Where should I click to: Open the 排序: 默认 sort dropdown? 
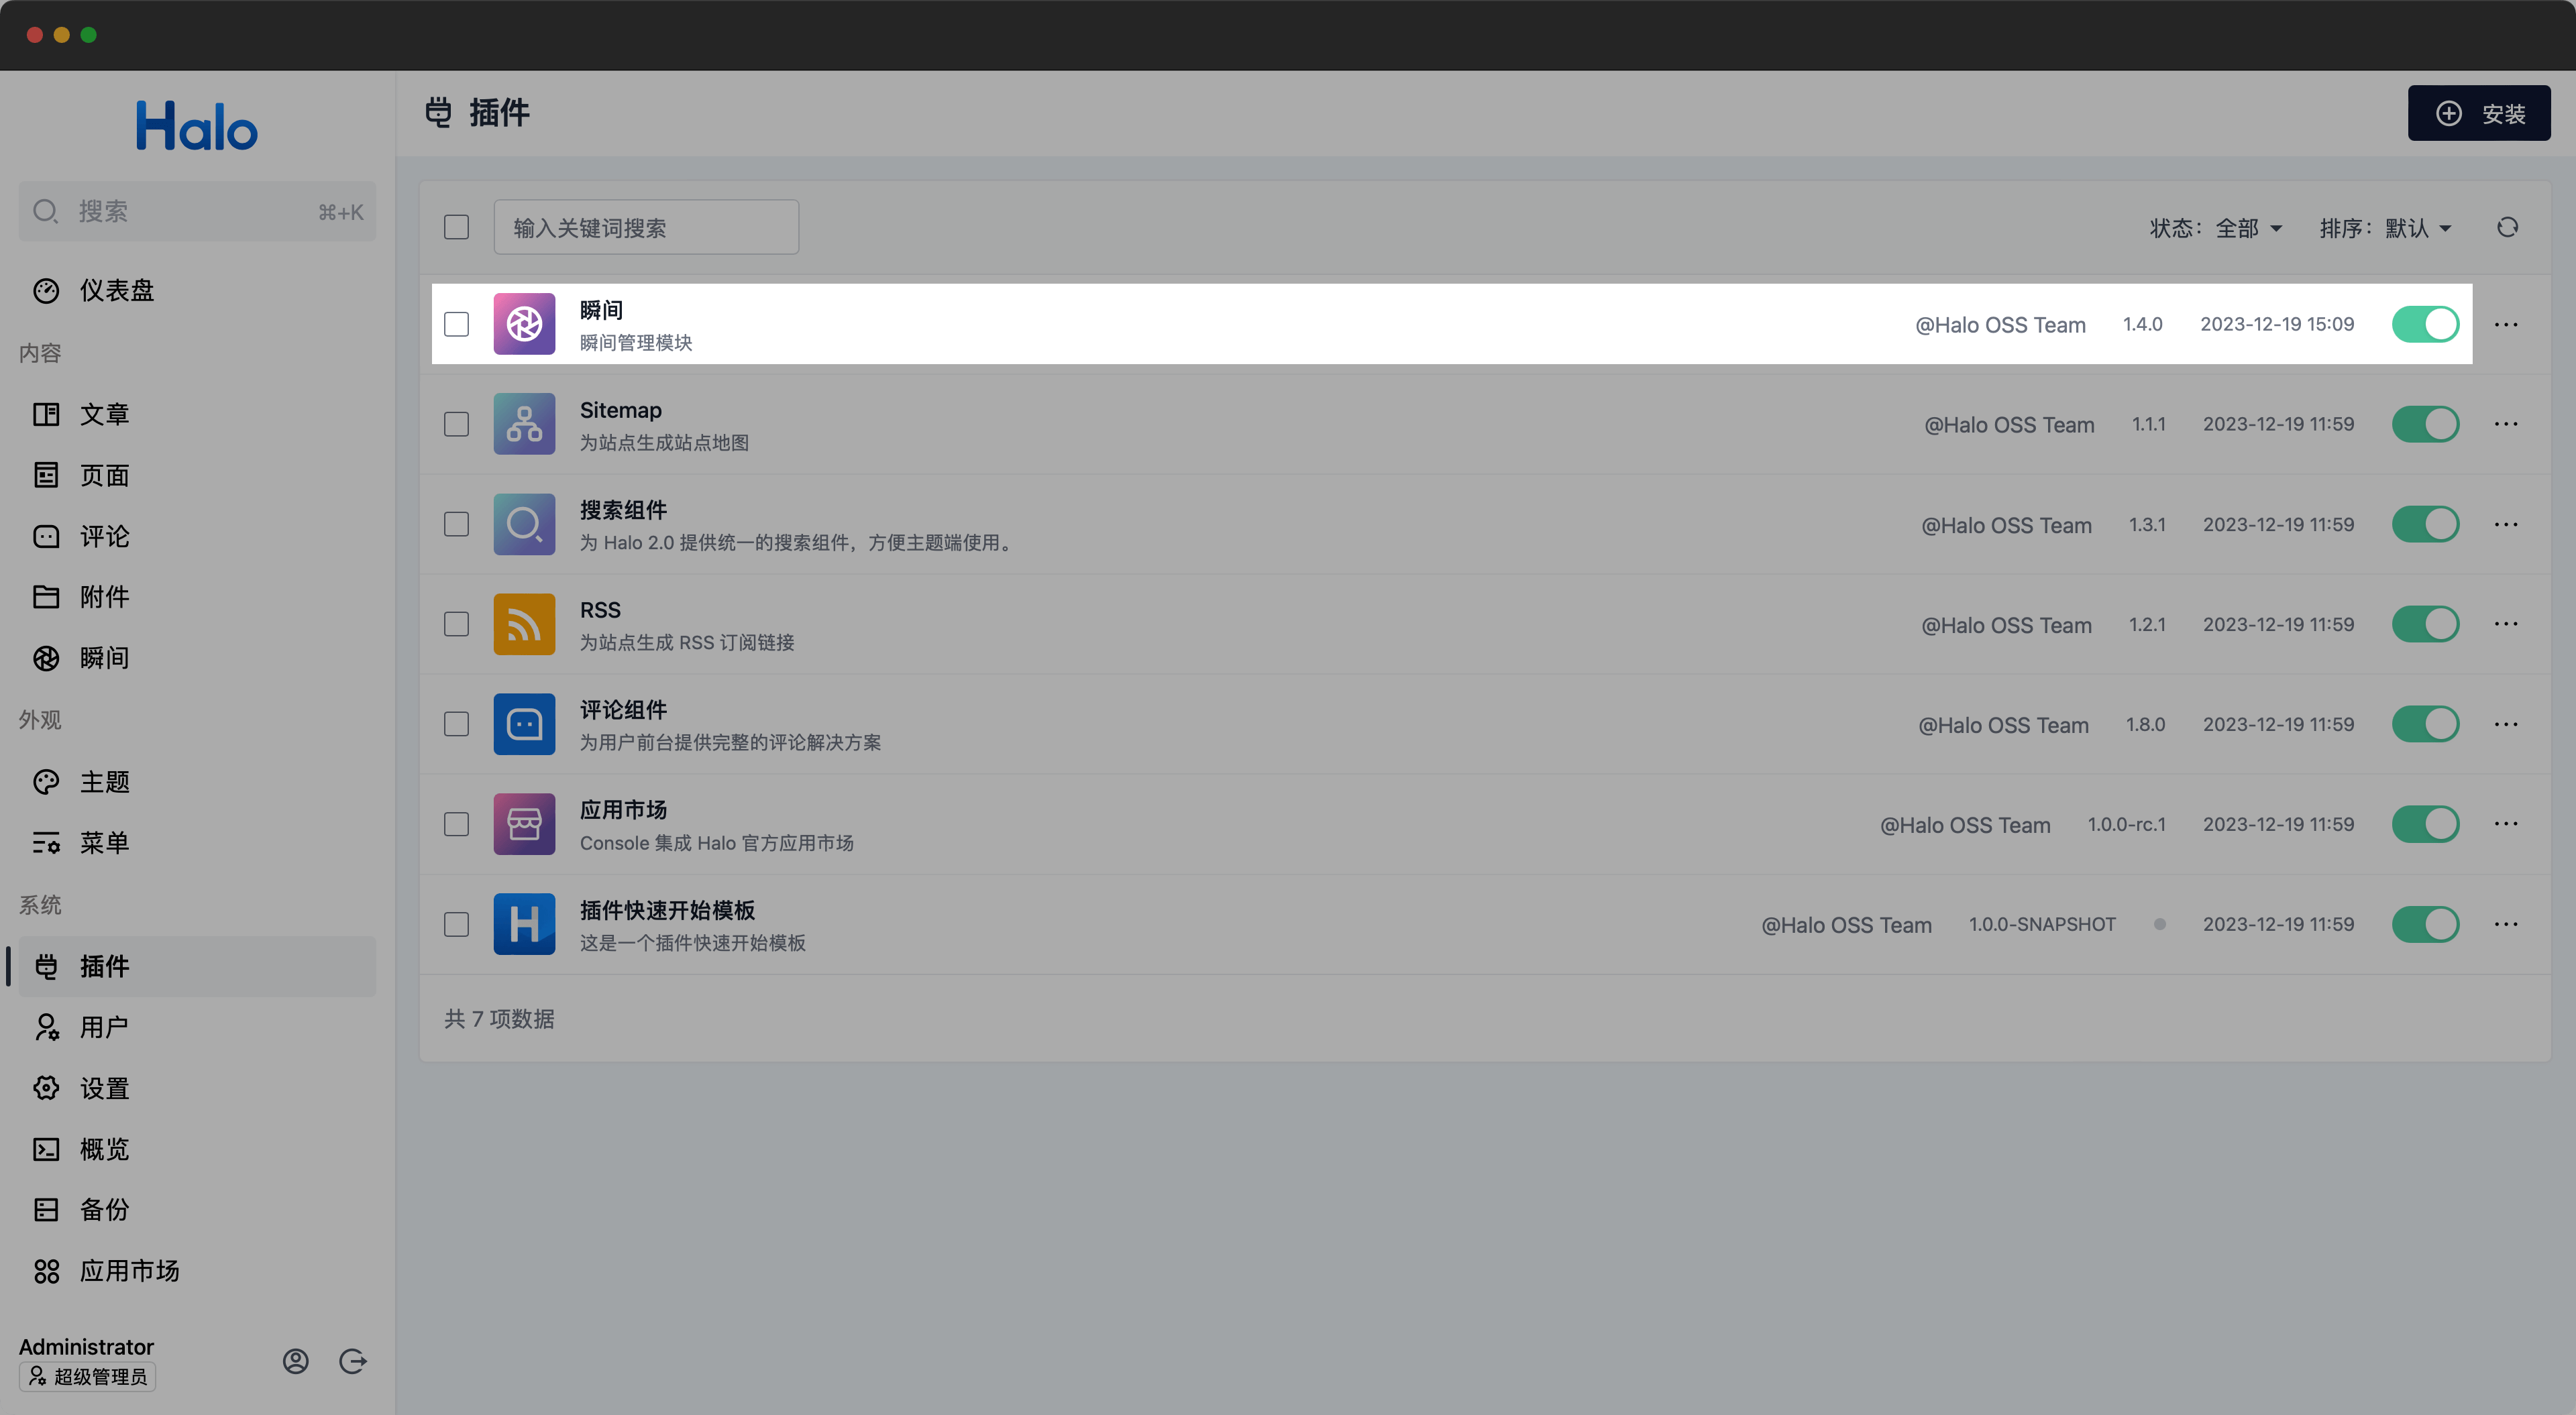point(2386,228)
